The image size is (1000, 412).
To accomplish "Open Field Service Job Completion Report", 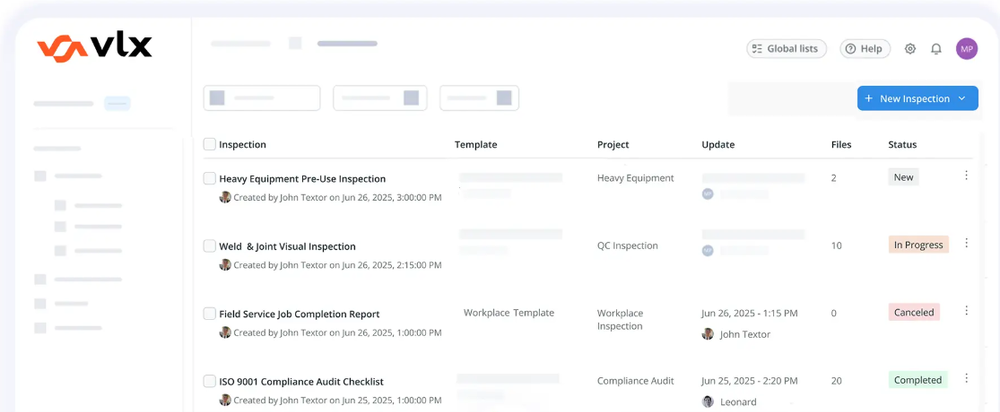I will point(299,314).
